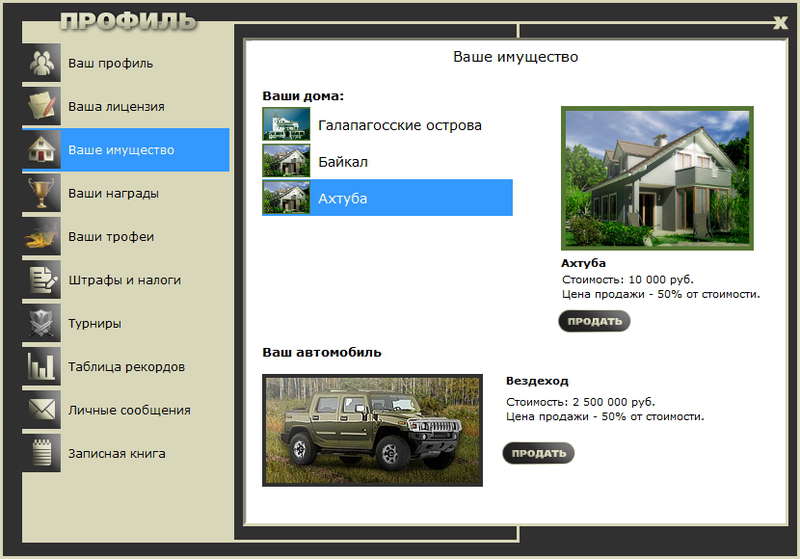Click the bold Ахтуба name under photo
This screenshot has width=800, height=559.
click(584, 263)
